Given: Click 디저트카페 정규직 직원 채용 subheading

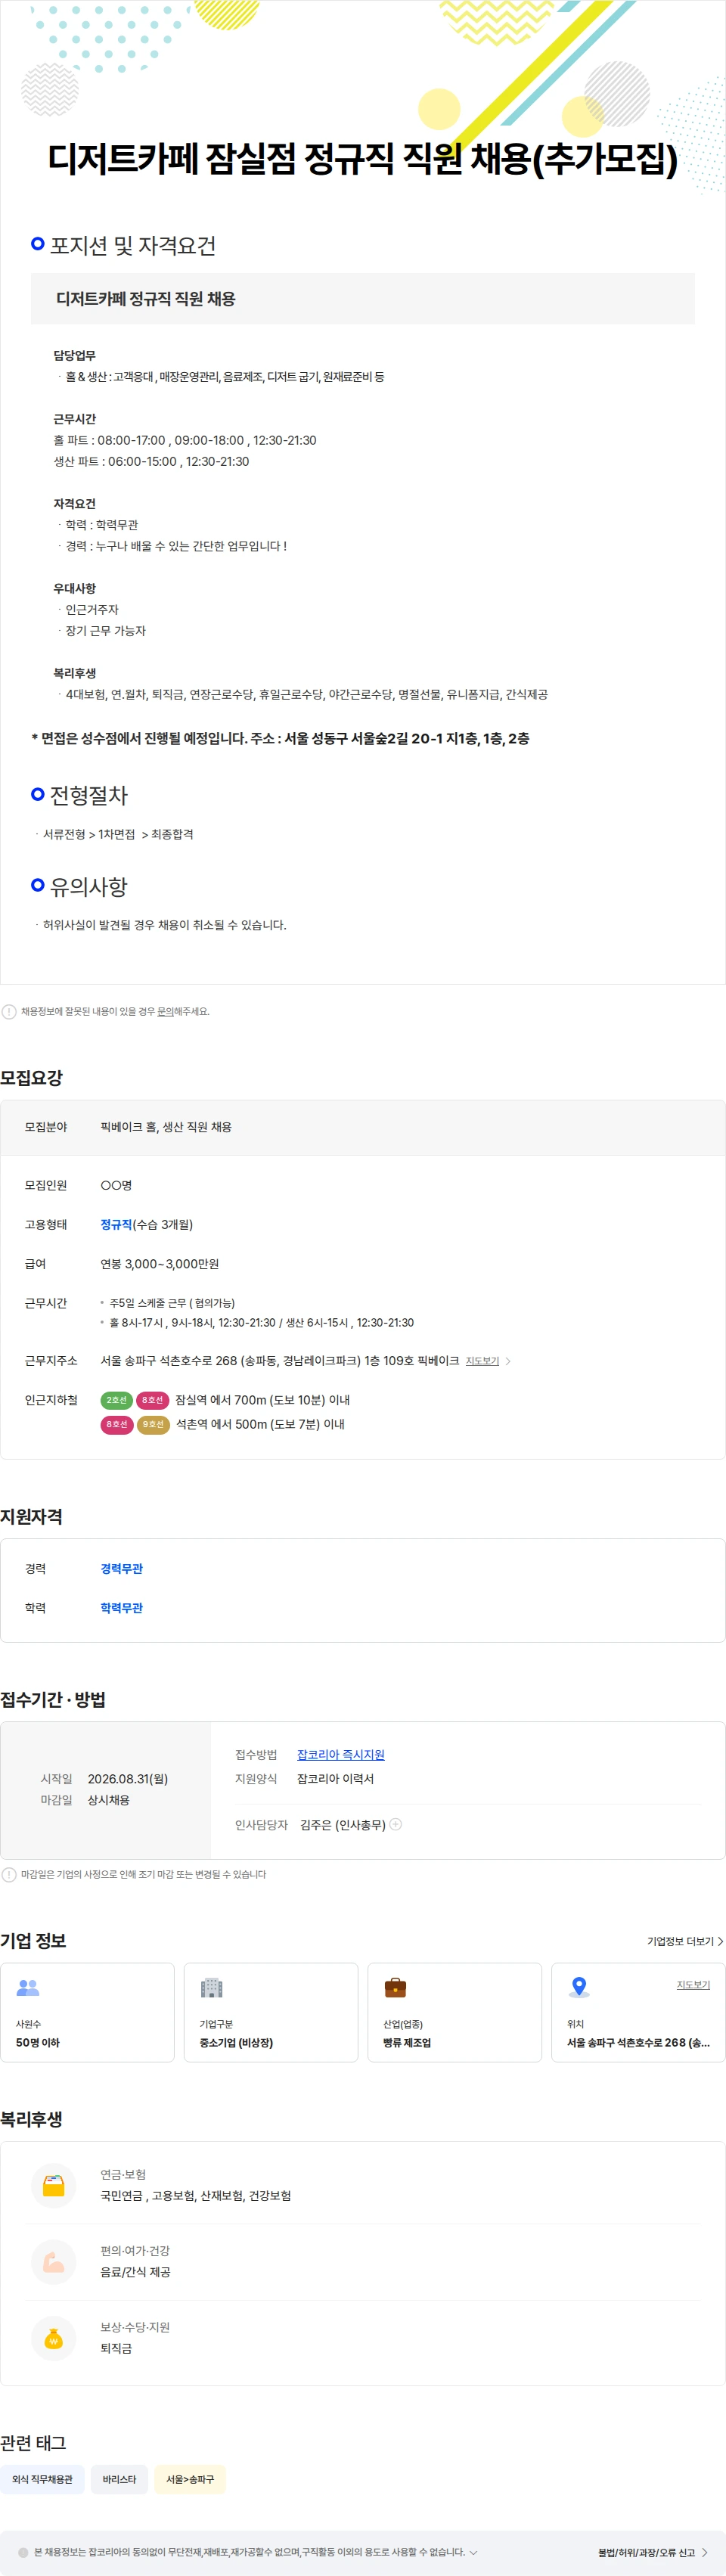Looking at the screenshot, I should 146,298.
